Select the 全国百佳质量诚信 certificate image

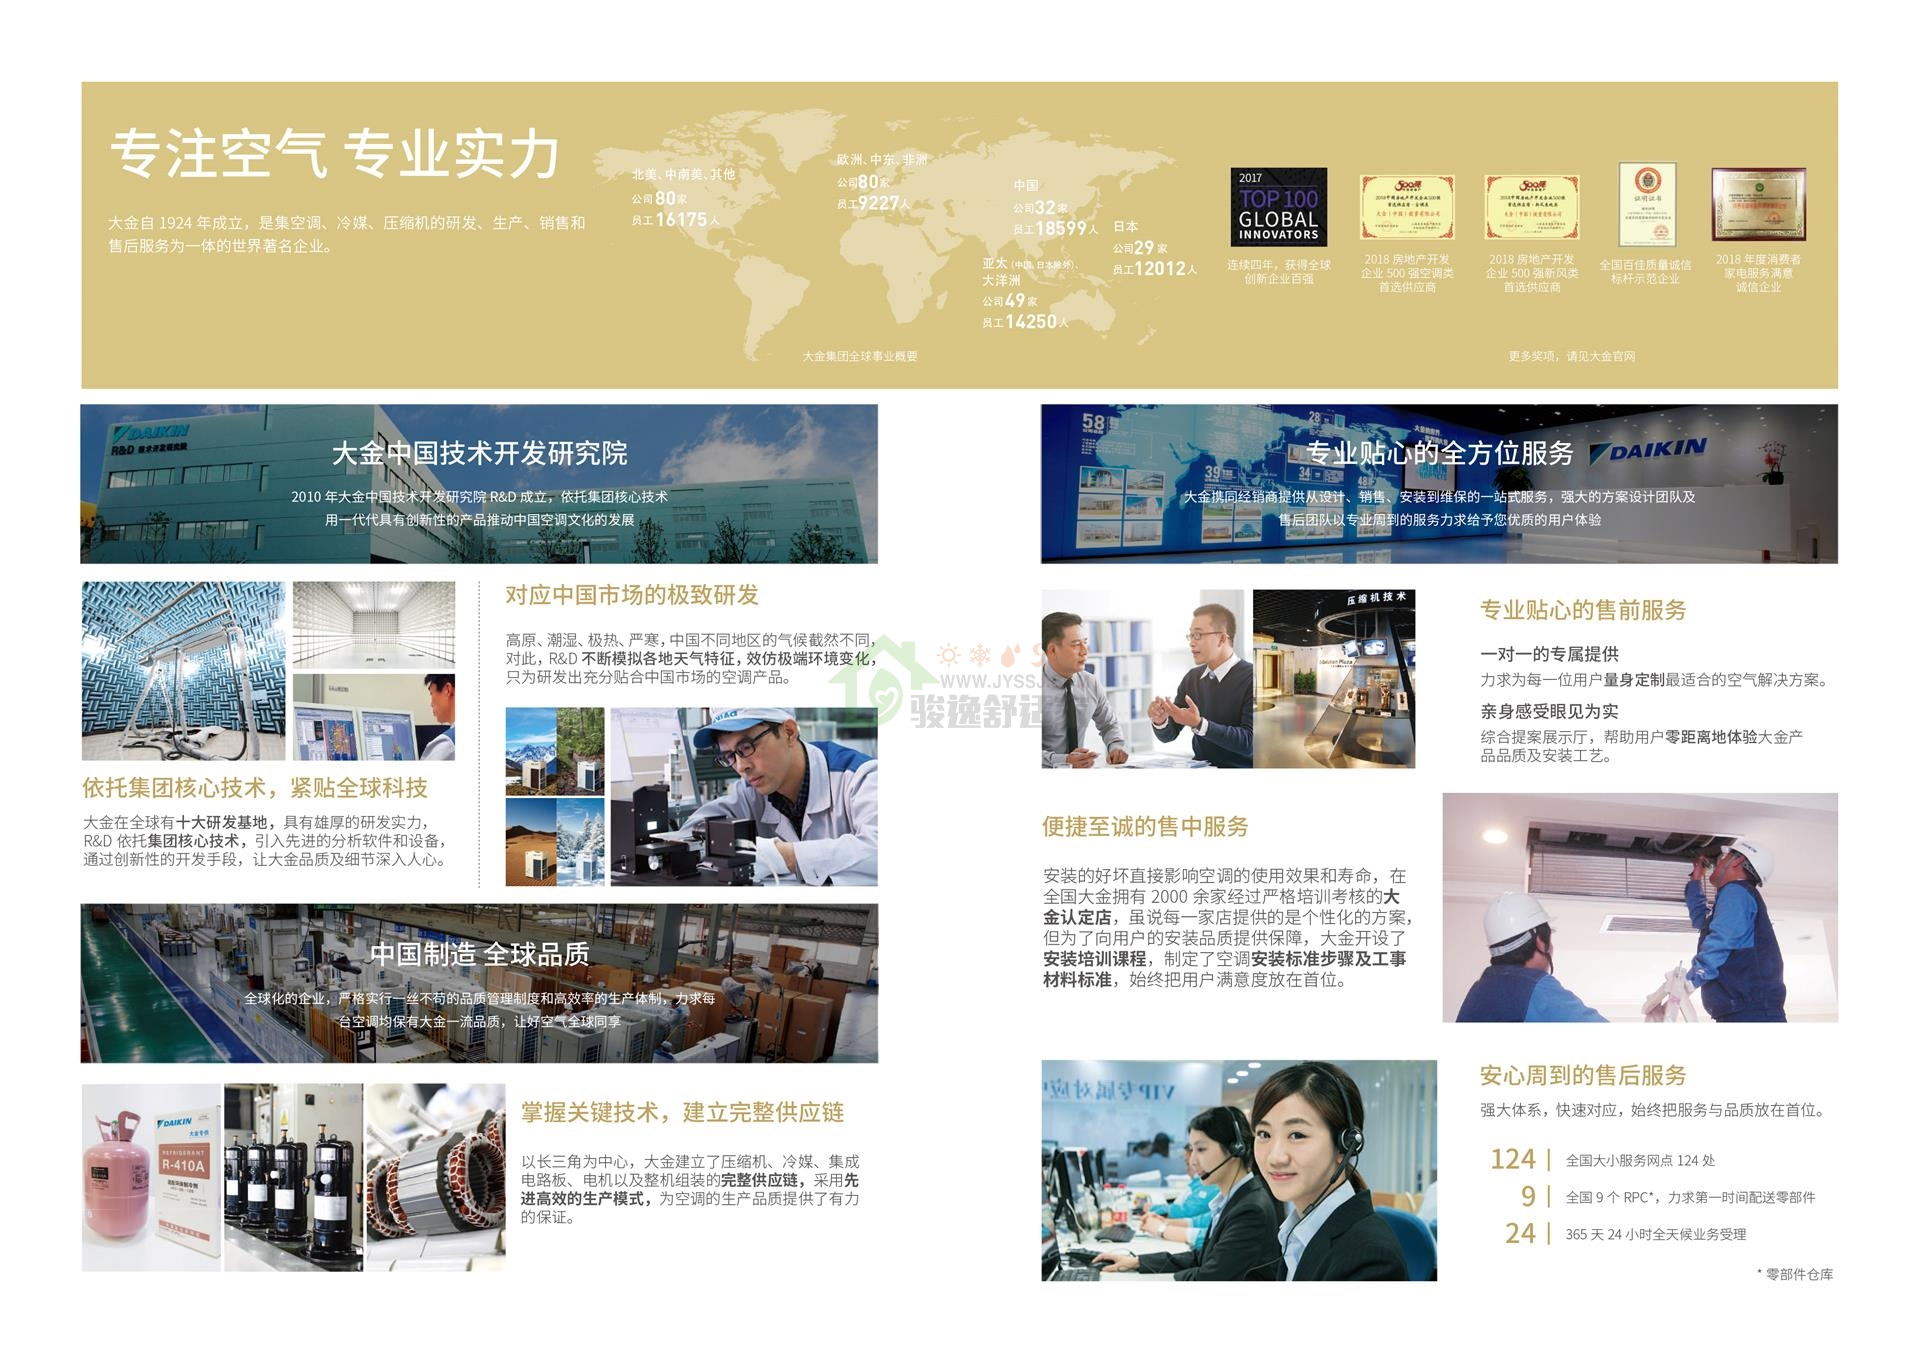click(1646, 204)
